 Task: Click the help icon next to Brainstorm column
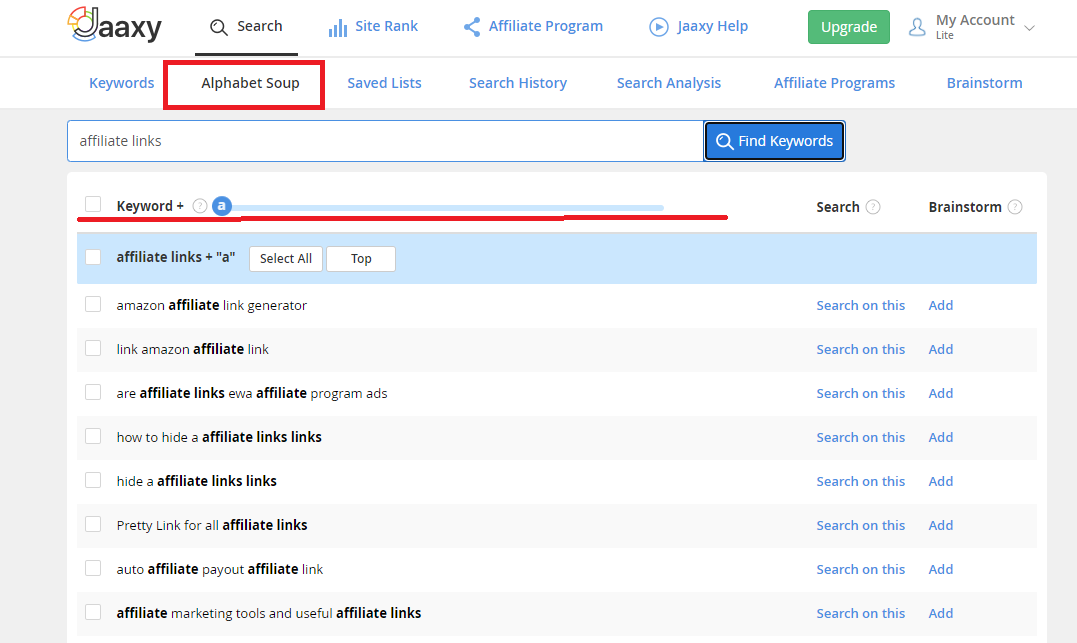(1014, 207)
